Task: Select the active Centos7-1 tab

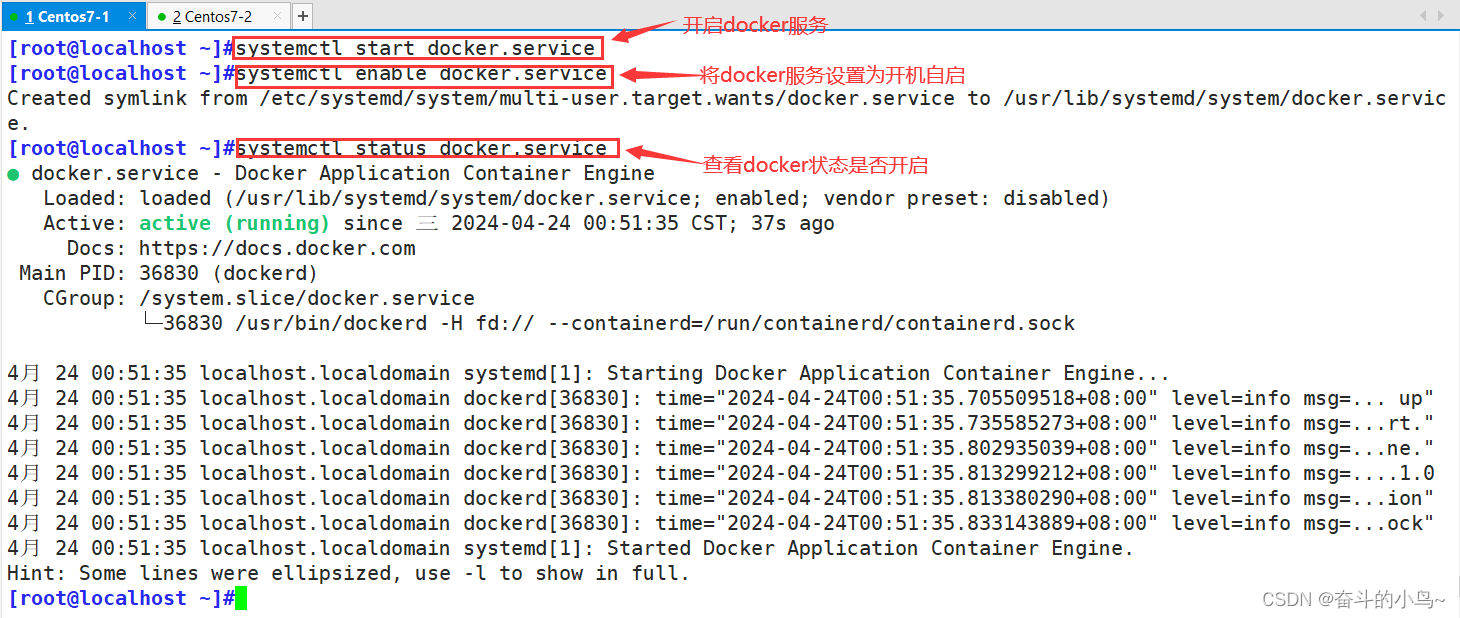Action: (67, 15)
